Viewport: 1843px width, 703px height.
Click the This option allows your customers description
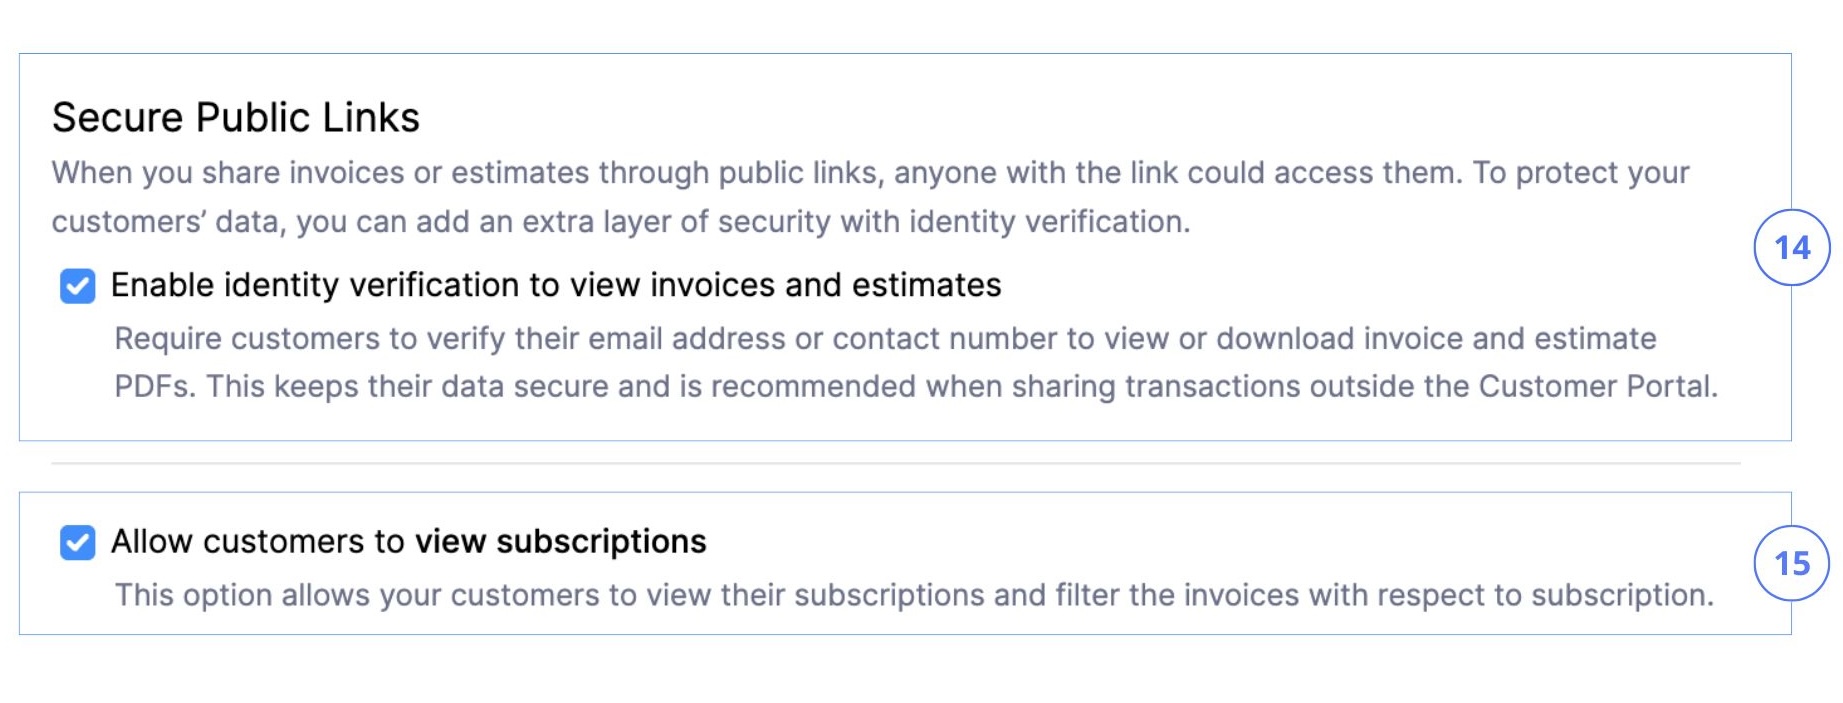click(x=913, y=596)
